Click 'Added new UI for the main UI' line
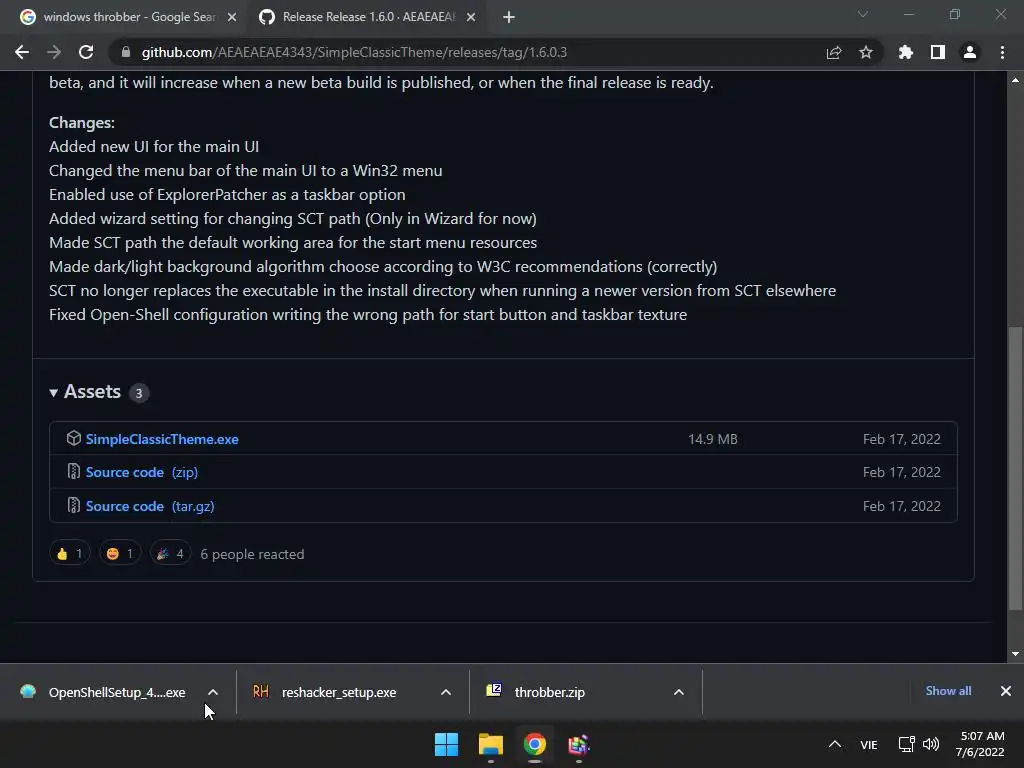 tap(154, 146)
